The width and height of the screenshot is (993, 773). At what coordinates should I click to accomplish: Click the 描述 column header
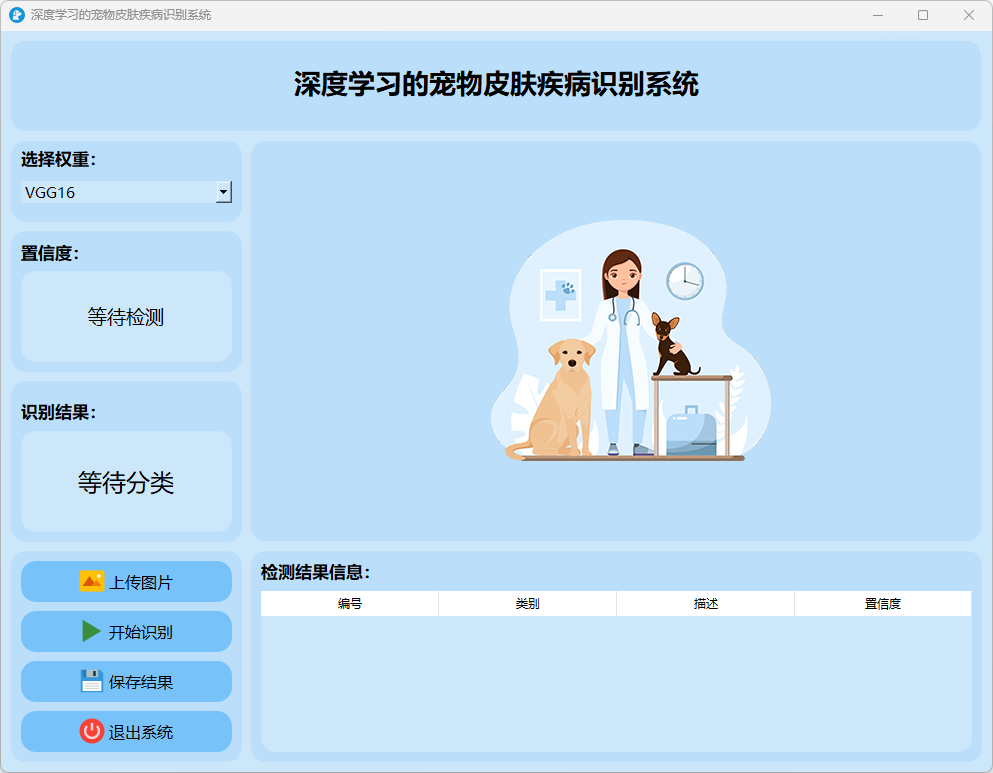tap(705, 603)
